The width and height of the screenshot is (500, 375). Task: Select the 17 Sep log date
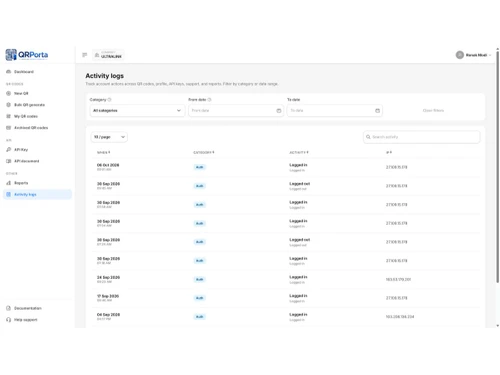(x=108, y=296)
